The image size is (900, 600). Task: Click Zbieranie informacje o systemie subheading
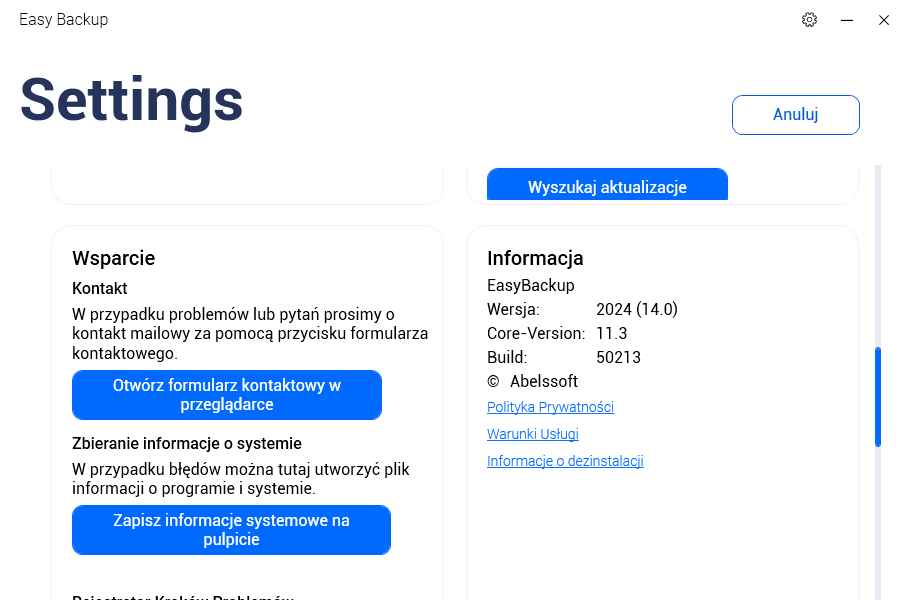(x=187, y=443)
